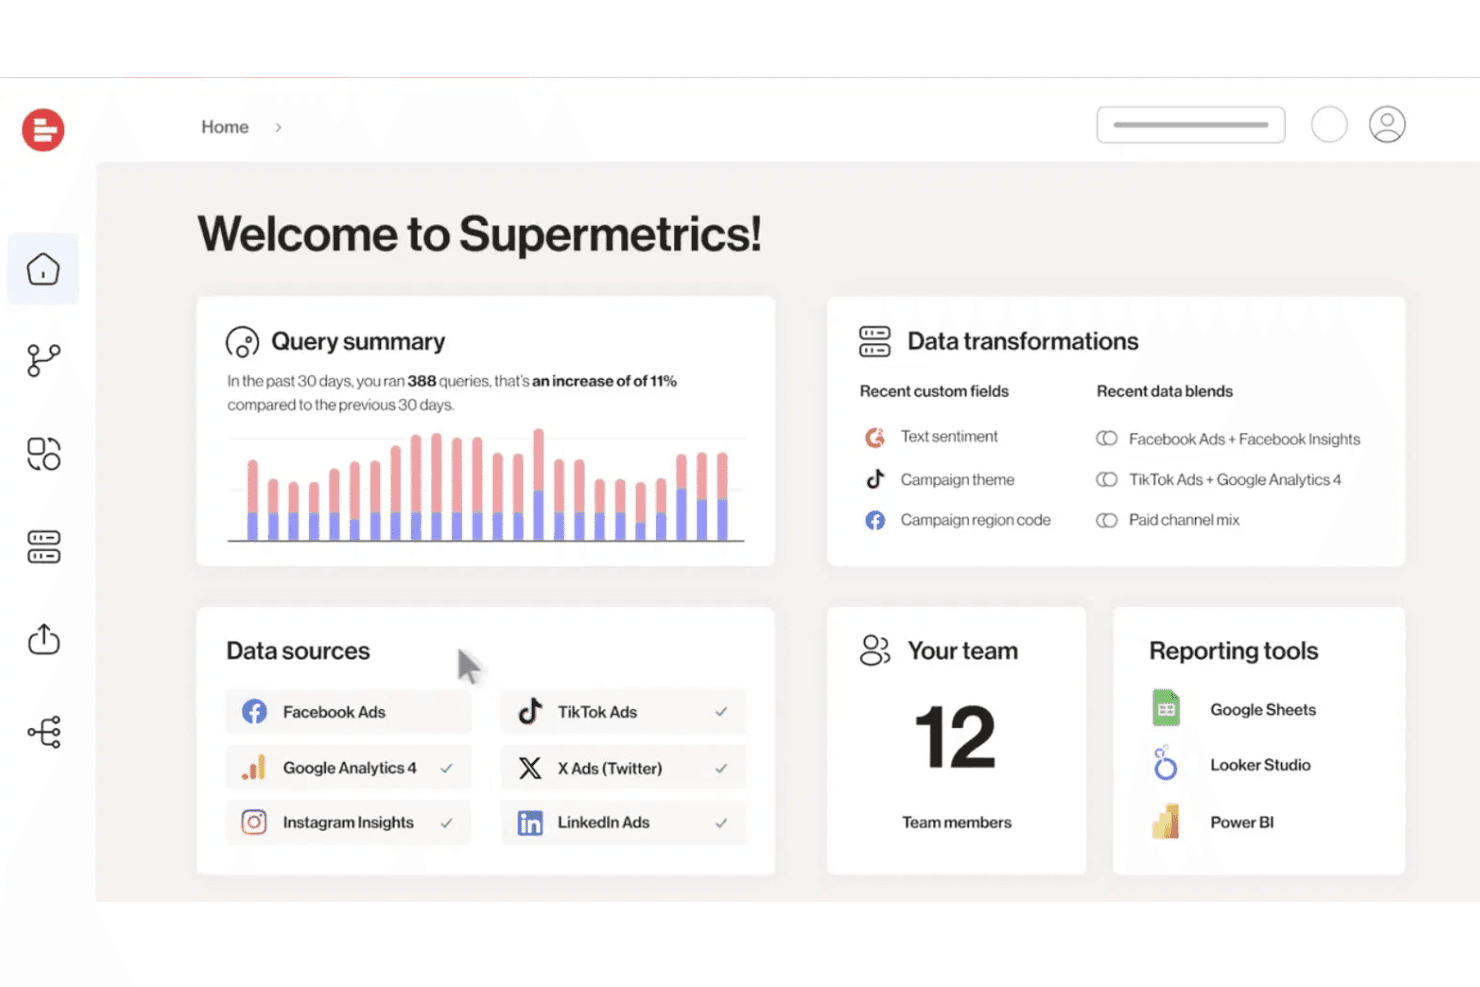Click the "Team members" text
The width and height of the screenshot is (1480, 987).
957,822
